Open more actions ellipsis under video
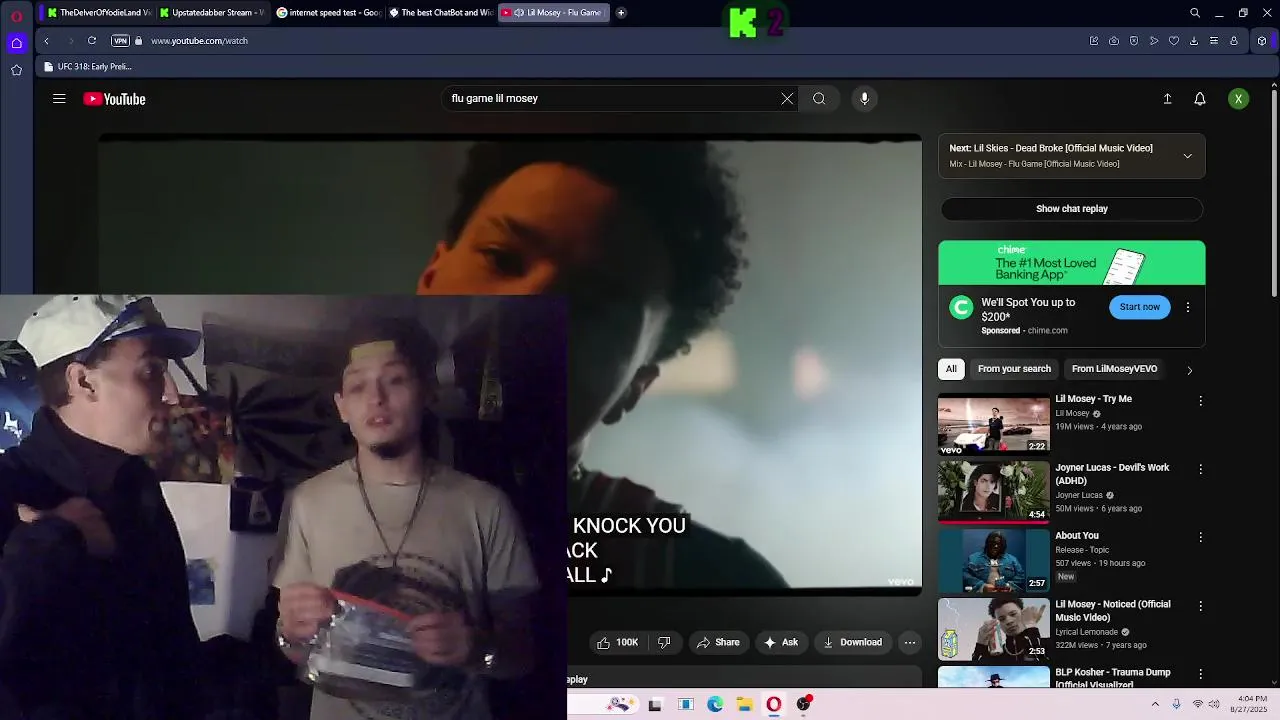Screen dimensions: 1280x720 (910, 643)
